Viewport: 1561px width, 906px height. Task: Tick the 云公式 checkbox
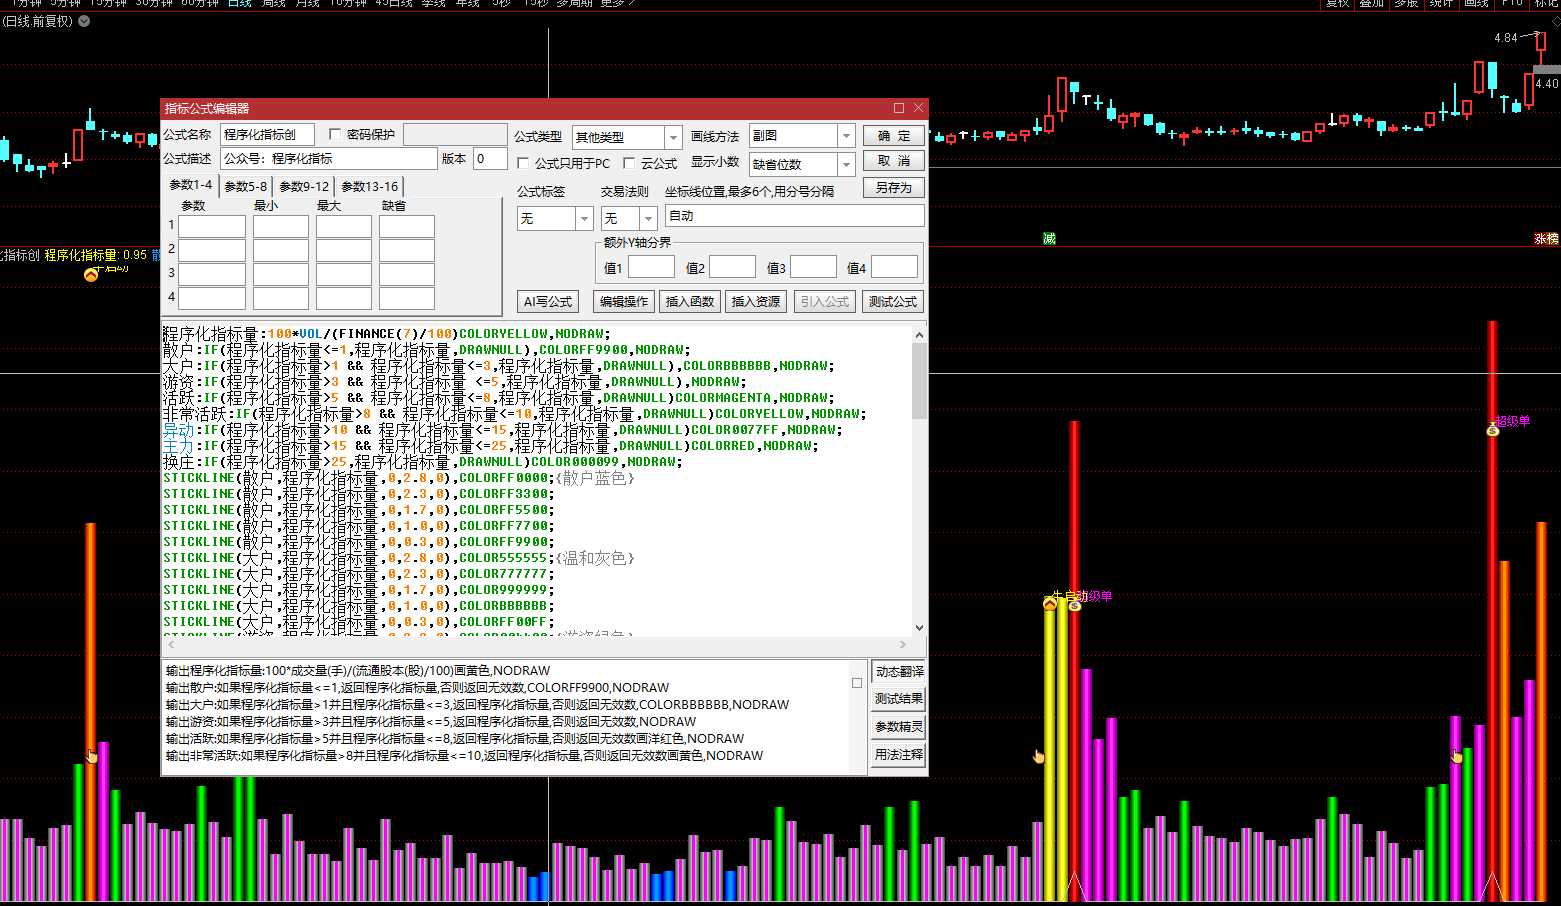click(629, 163)
